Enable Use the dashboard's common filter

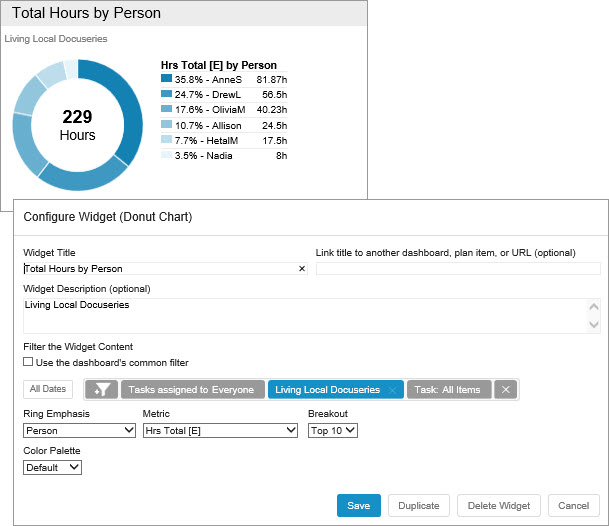tap(28, 362)
